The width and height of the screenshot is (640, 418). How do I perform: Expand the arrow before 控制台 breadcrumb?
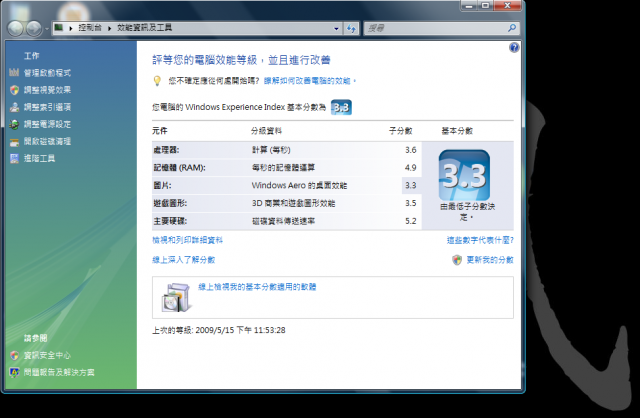tap(71, 28)
